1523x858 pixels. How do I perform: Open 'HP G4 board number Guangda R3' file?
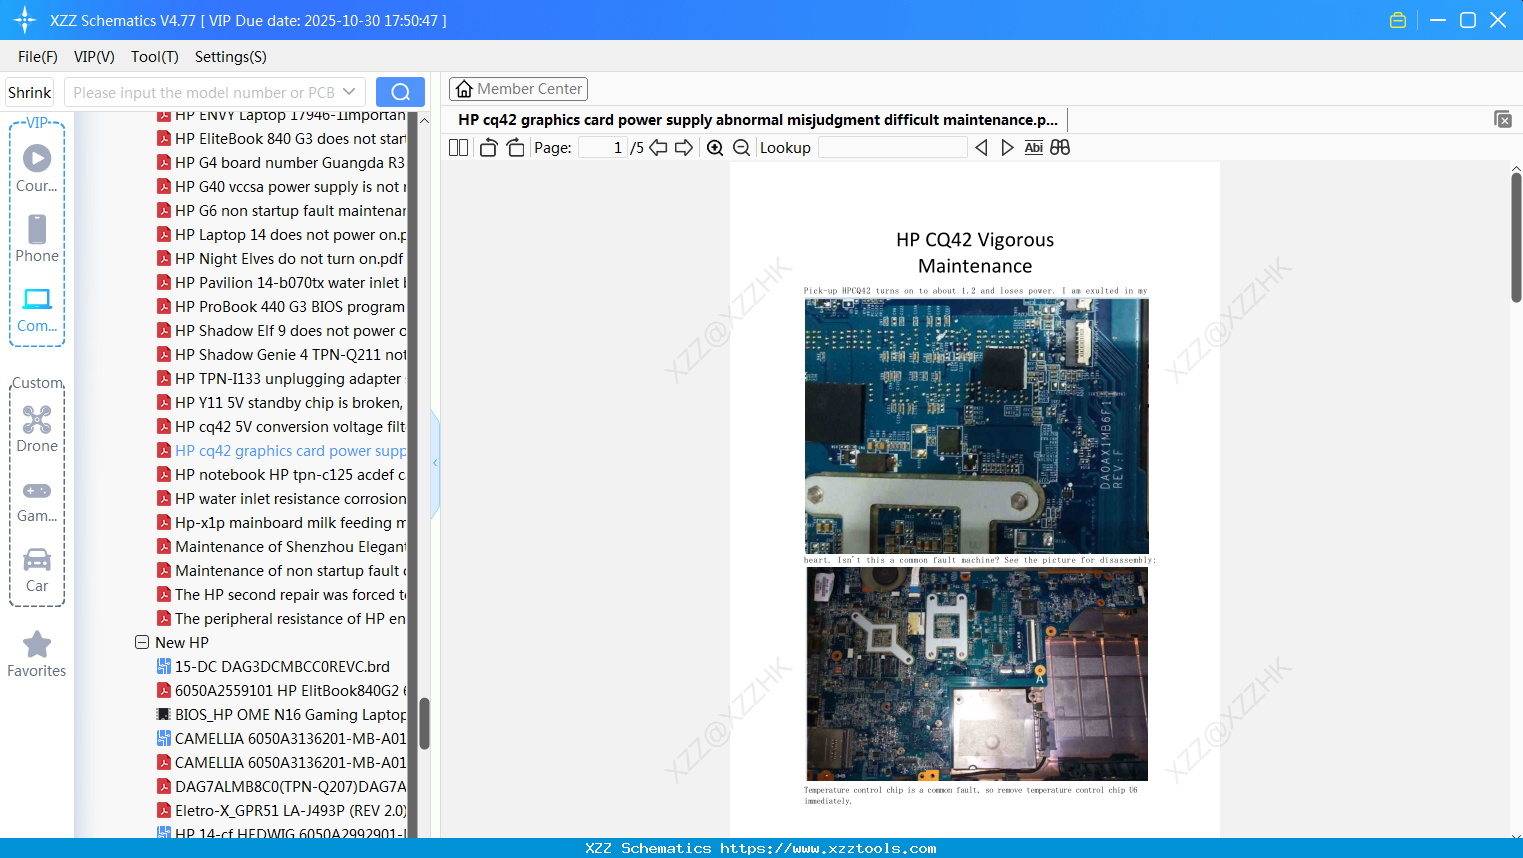coord(282,163)
